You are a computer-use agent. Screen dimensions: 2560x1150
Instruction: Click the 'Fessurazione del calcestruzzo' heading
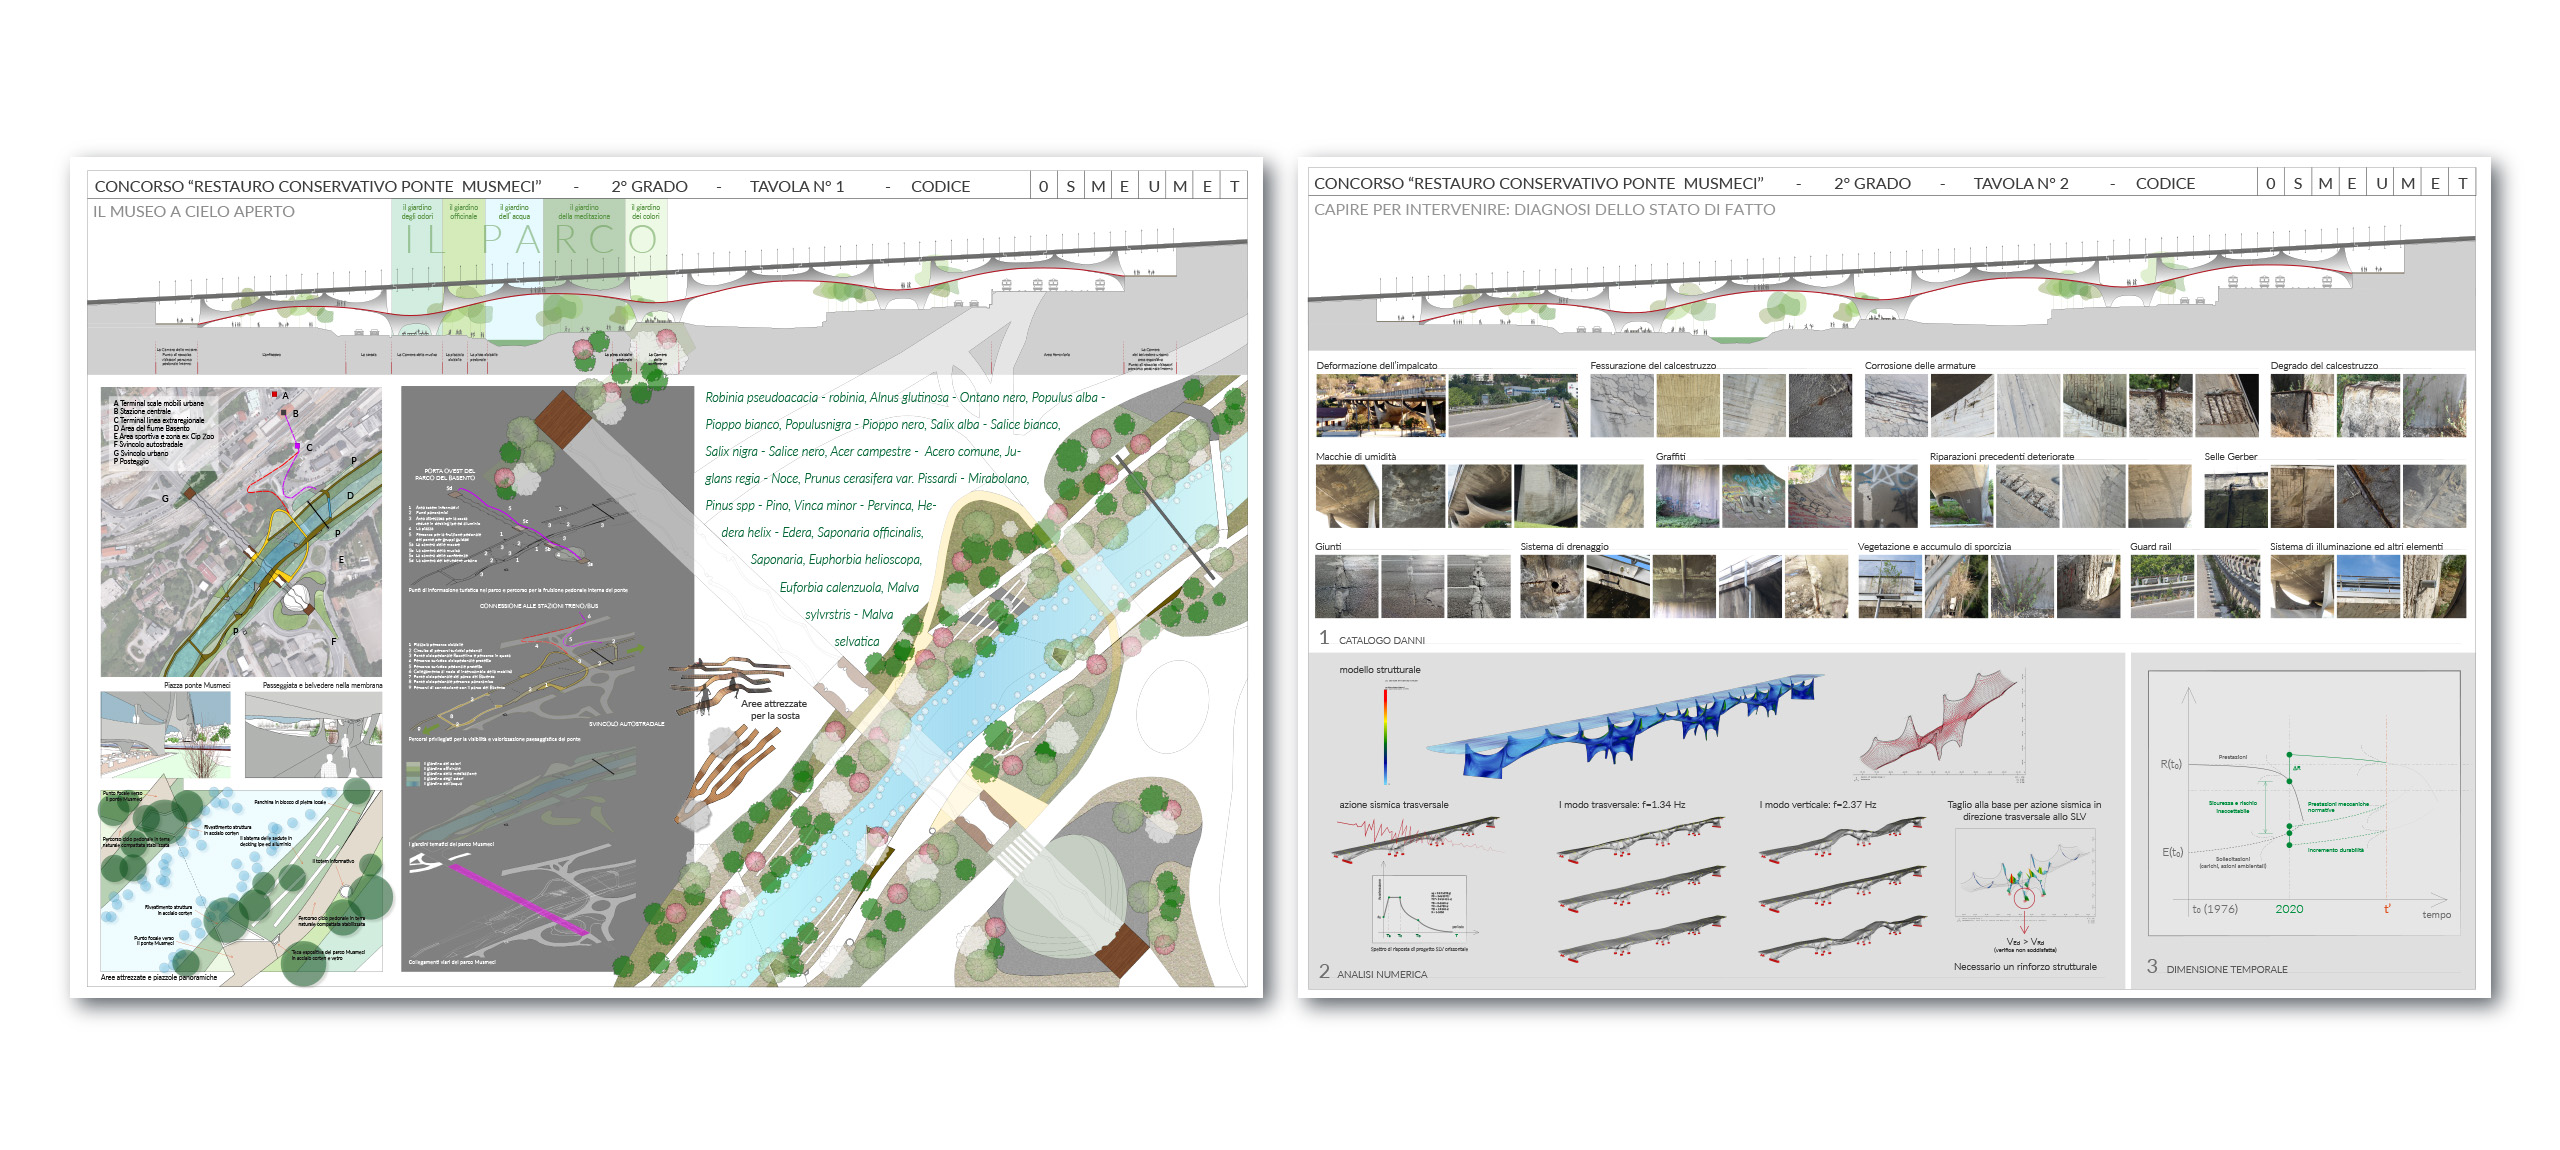click(x=1653, y=365)
